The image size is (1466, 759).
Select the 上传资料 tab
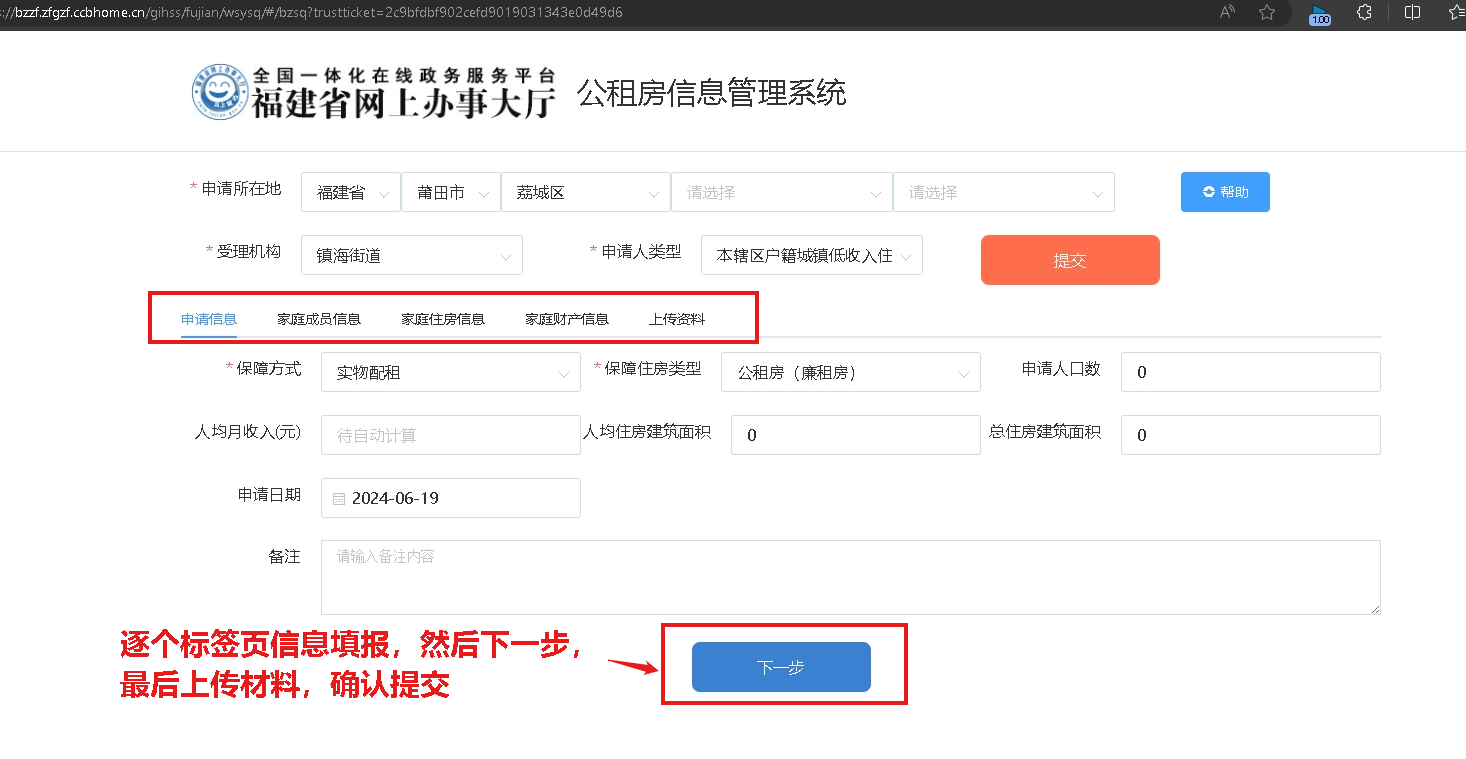tap(677, 318)
